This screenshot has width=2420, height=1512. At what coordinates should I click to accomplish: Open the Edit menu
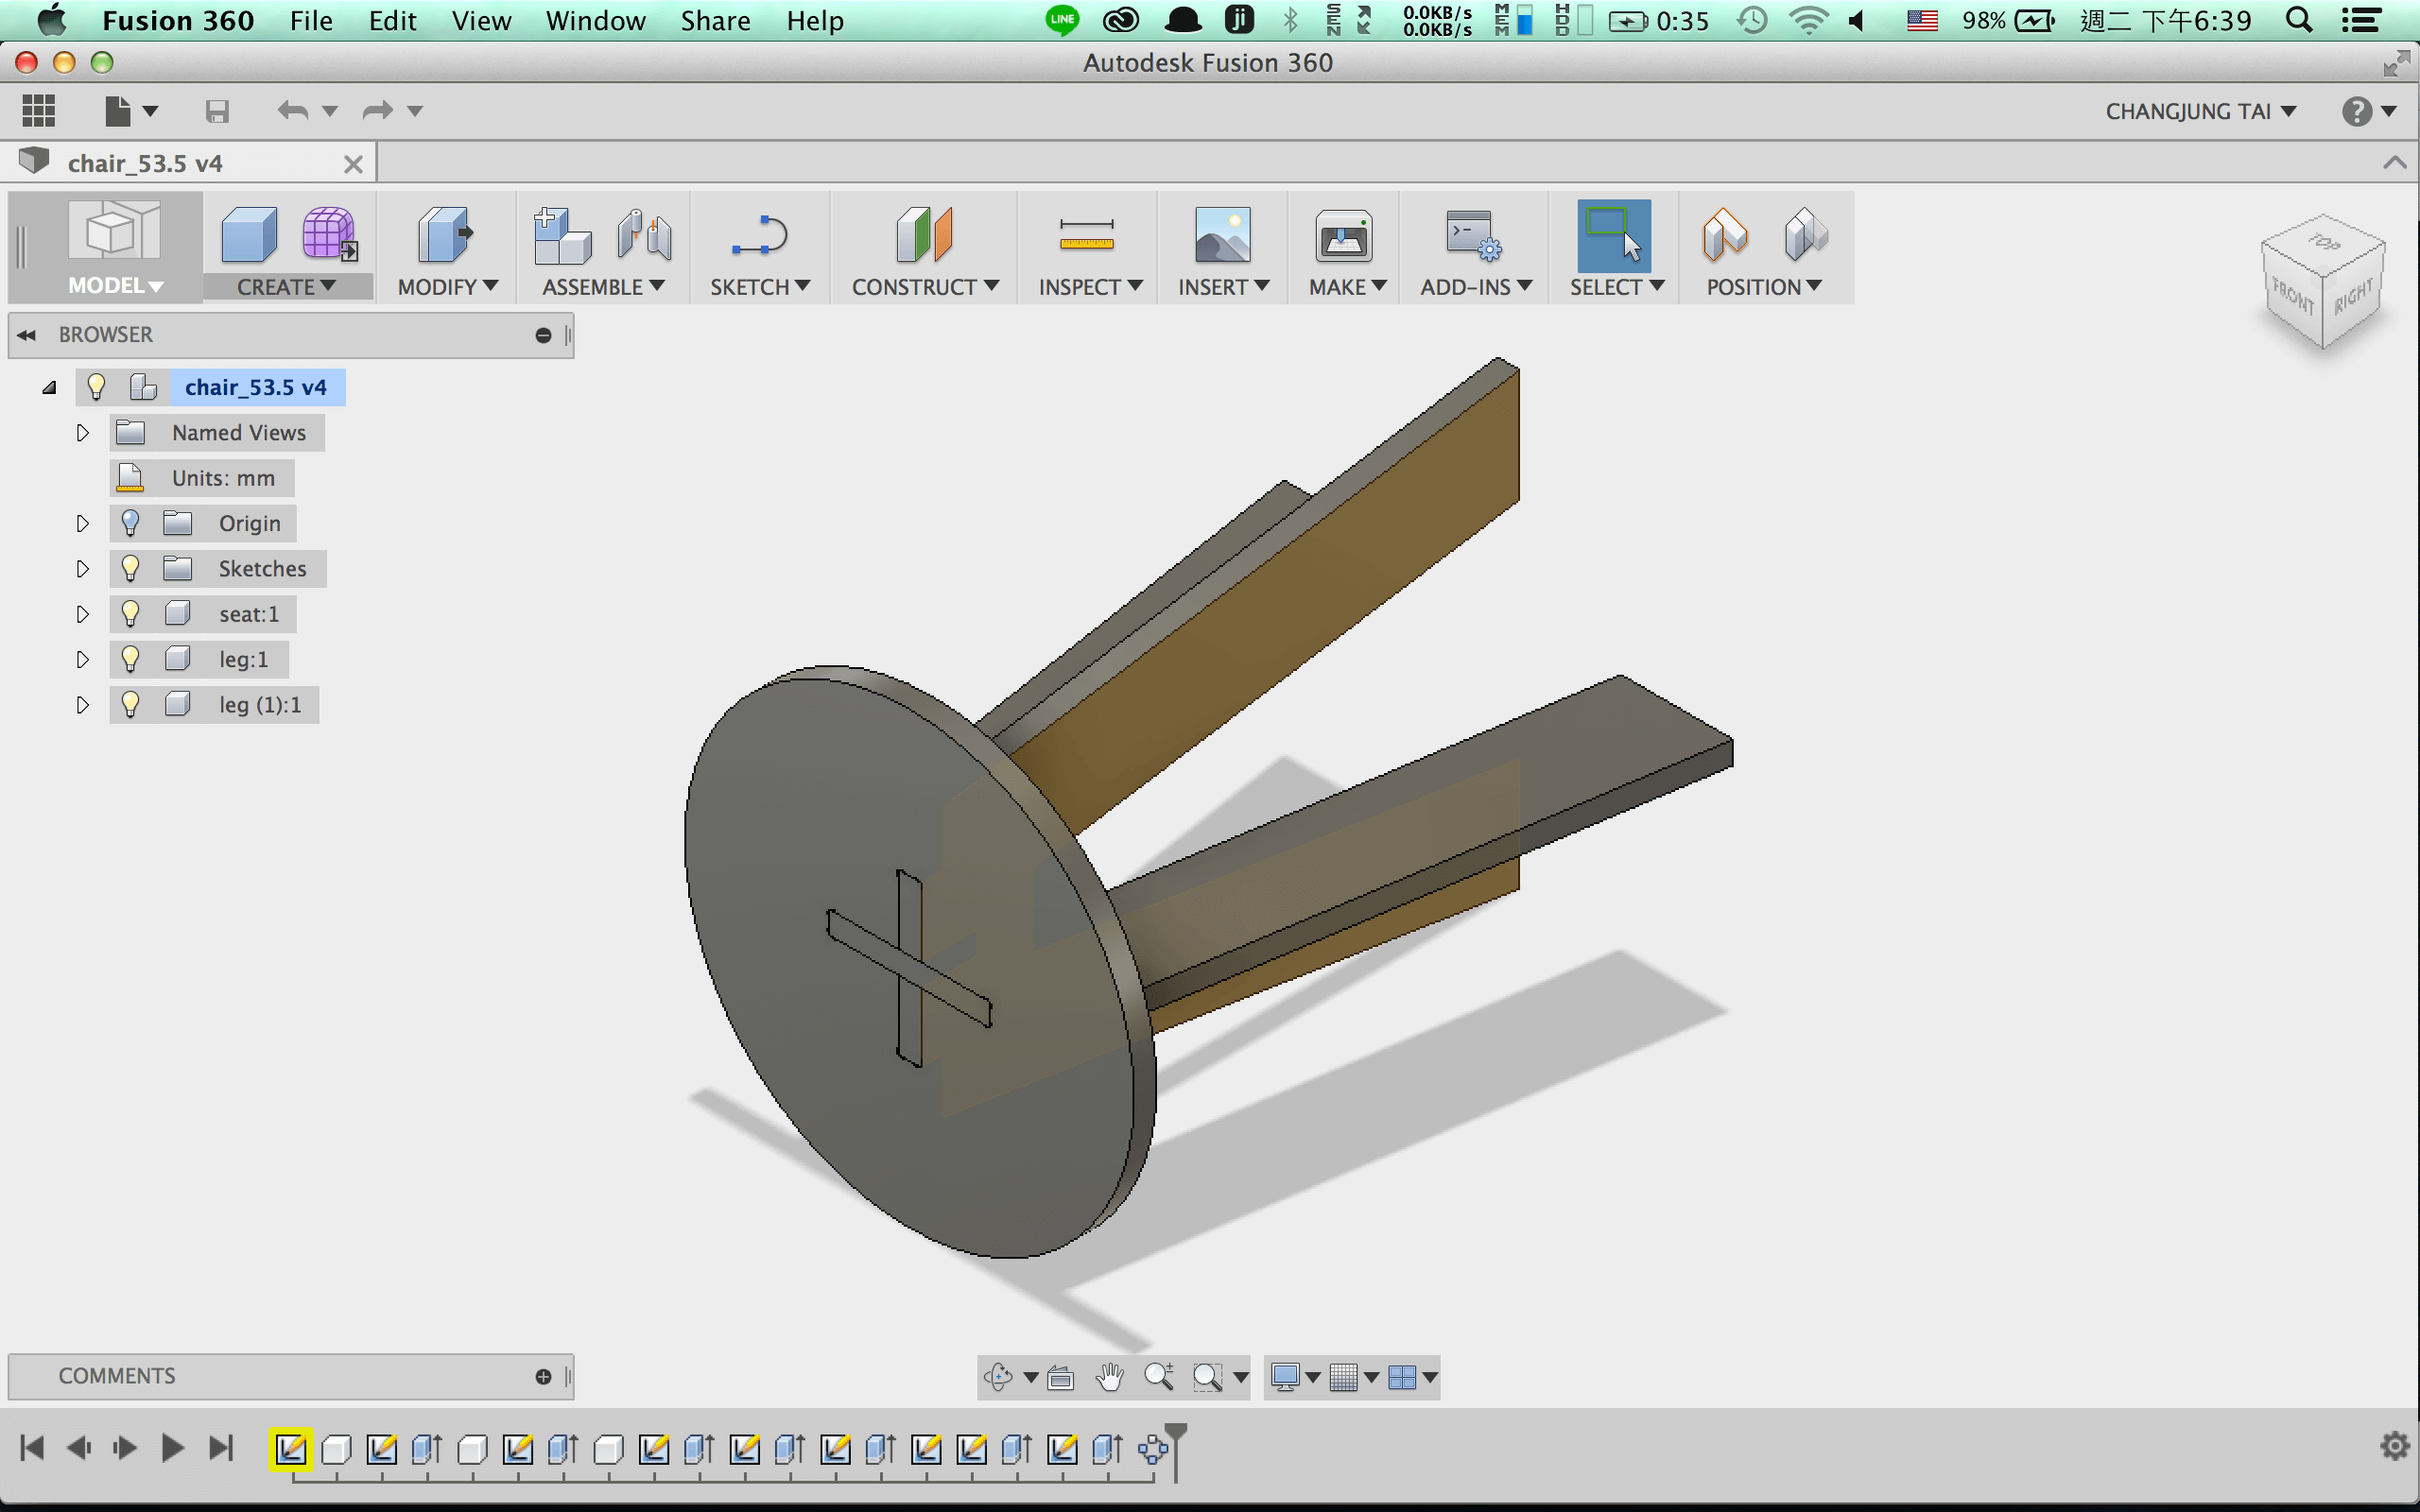tap(392, 20)
